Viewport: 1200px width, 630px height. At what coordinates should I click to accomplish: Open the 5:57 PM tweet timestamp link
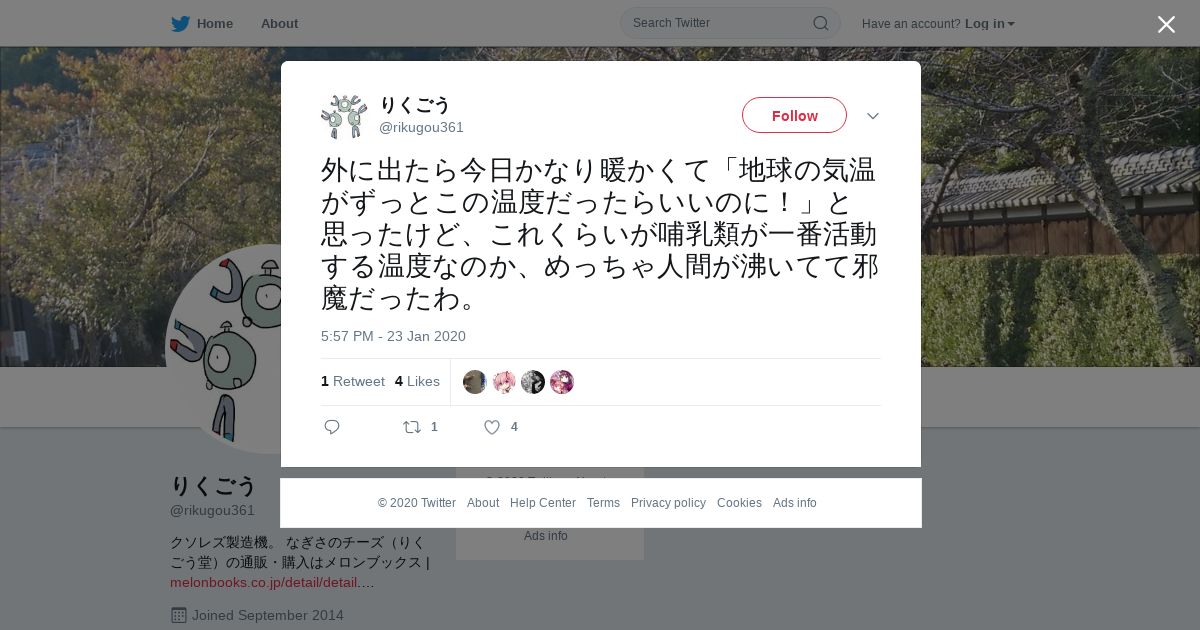pyautogui.click(x=393, y=336)
